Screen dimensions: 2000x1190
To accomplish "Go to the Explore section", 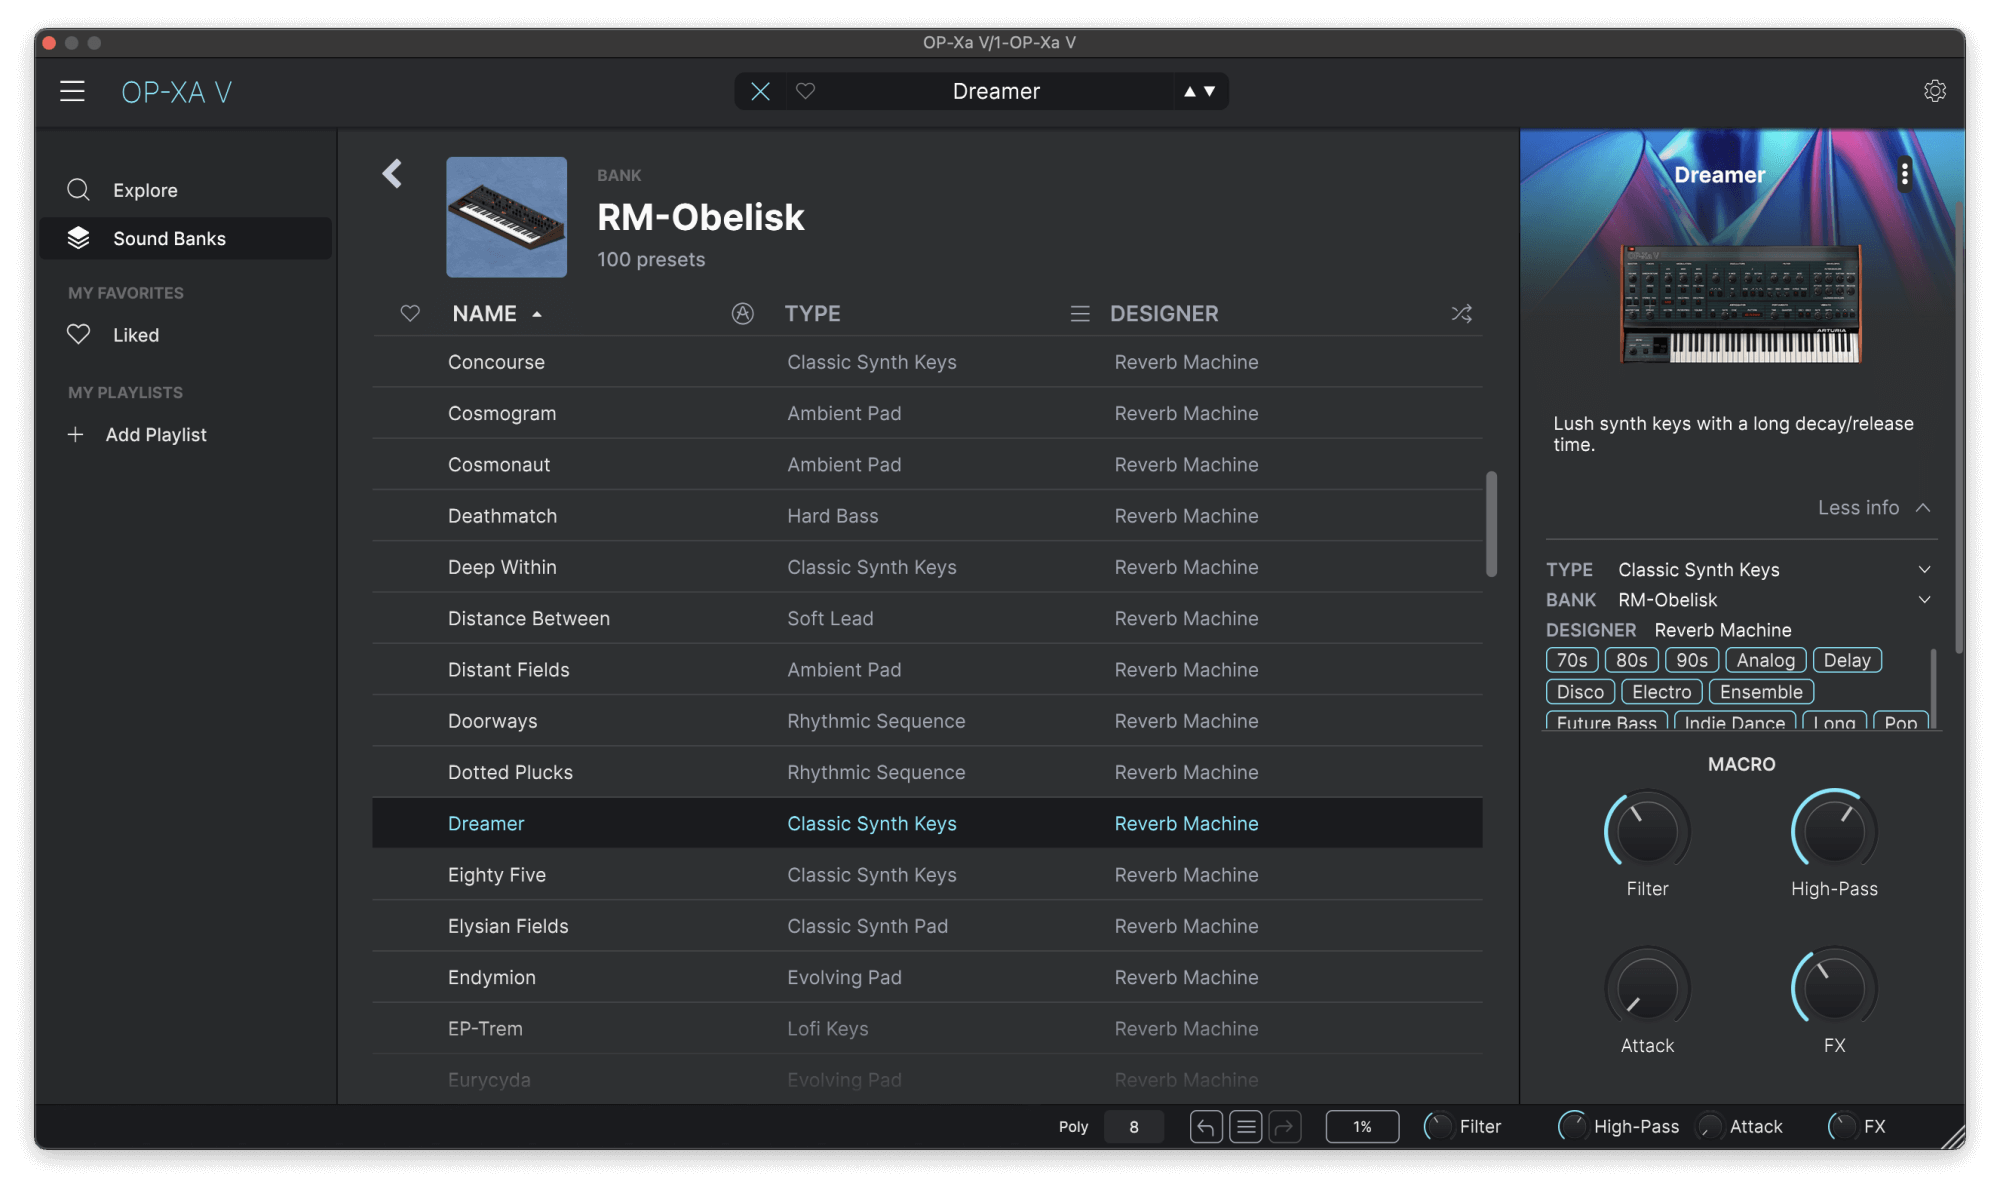I will click(x=145, y=190).
